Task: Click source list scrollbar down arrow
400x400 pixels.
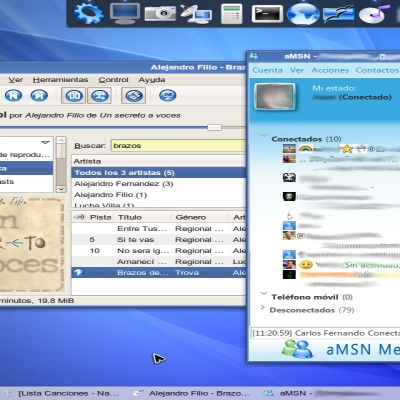Action: coord(61,189)
